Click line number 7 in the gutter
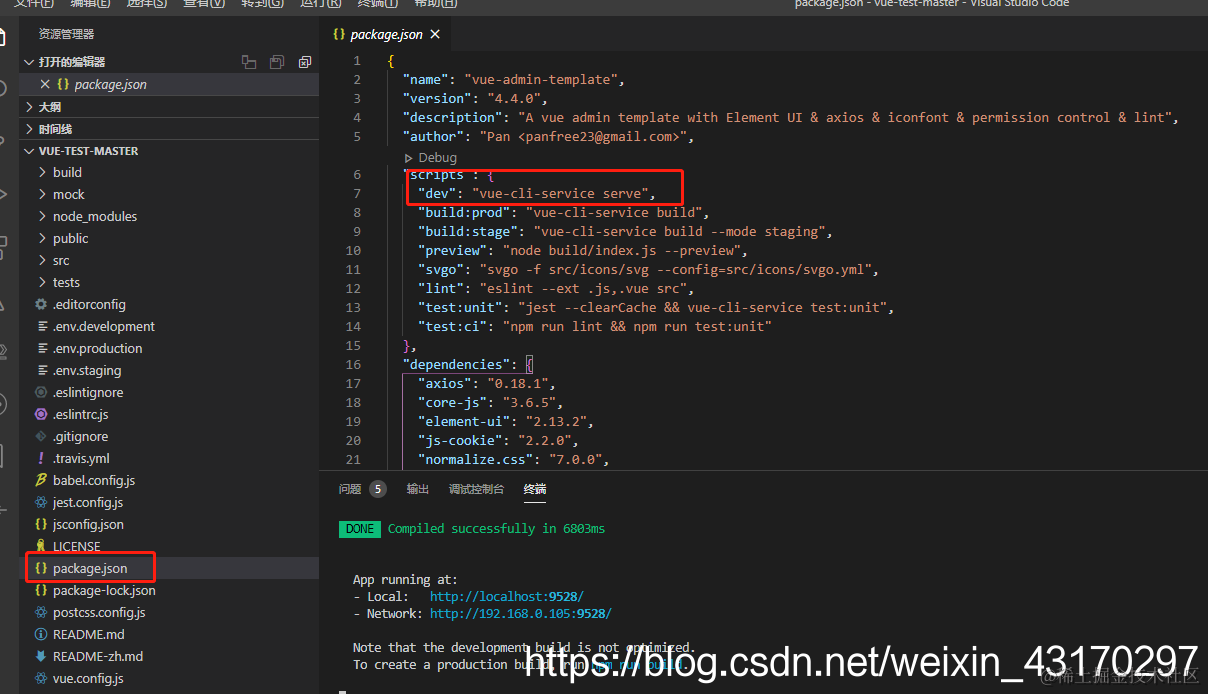 click(x=356, y=194)
